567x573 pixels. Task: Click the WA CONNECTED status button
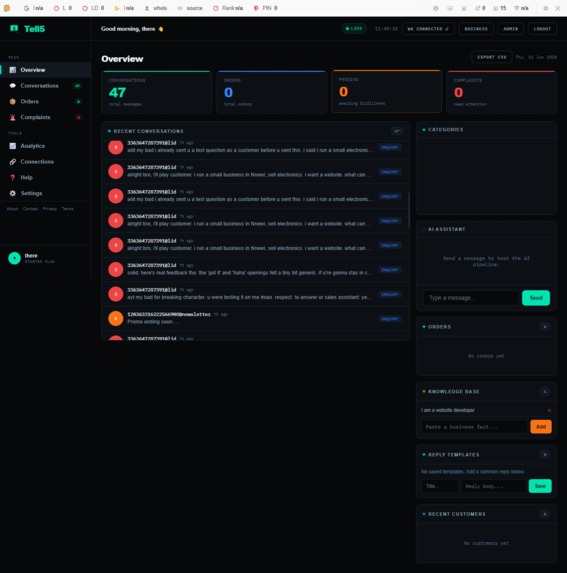pyautogui.click(x=428, y=29)
